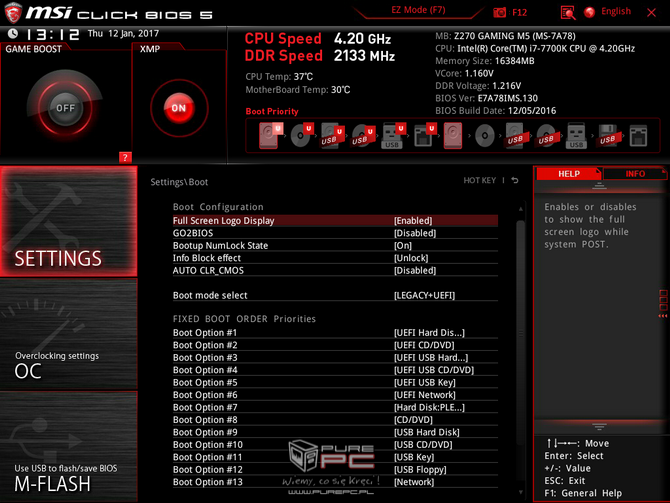Open Boot Option #2 UEFI CD/DVD dropdown
This screenshot has width=670, height=503.
tap(424, 345)
